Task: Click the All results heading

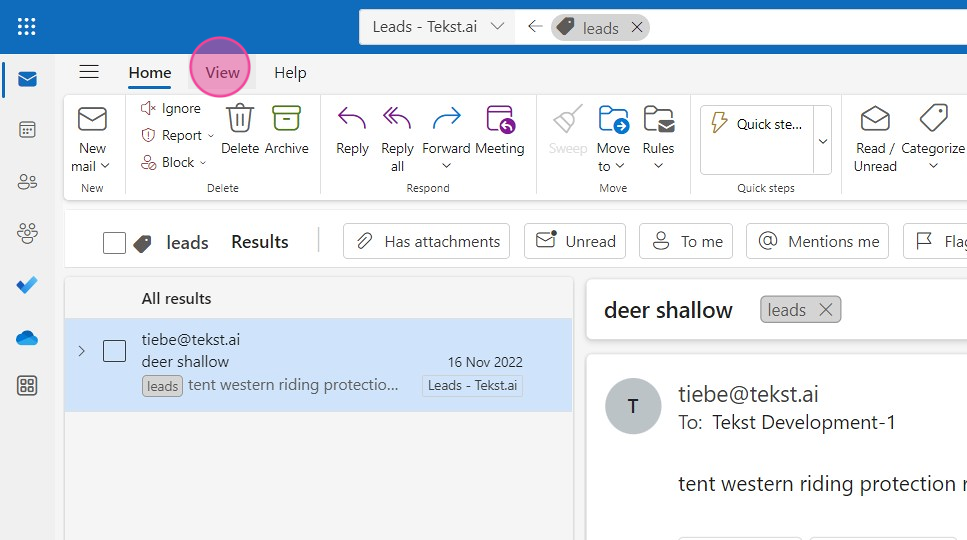Action: [x=176, y=299]
